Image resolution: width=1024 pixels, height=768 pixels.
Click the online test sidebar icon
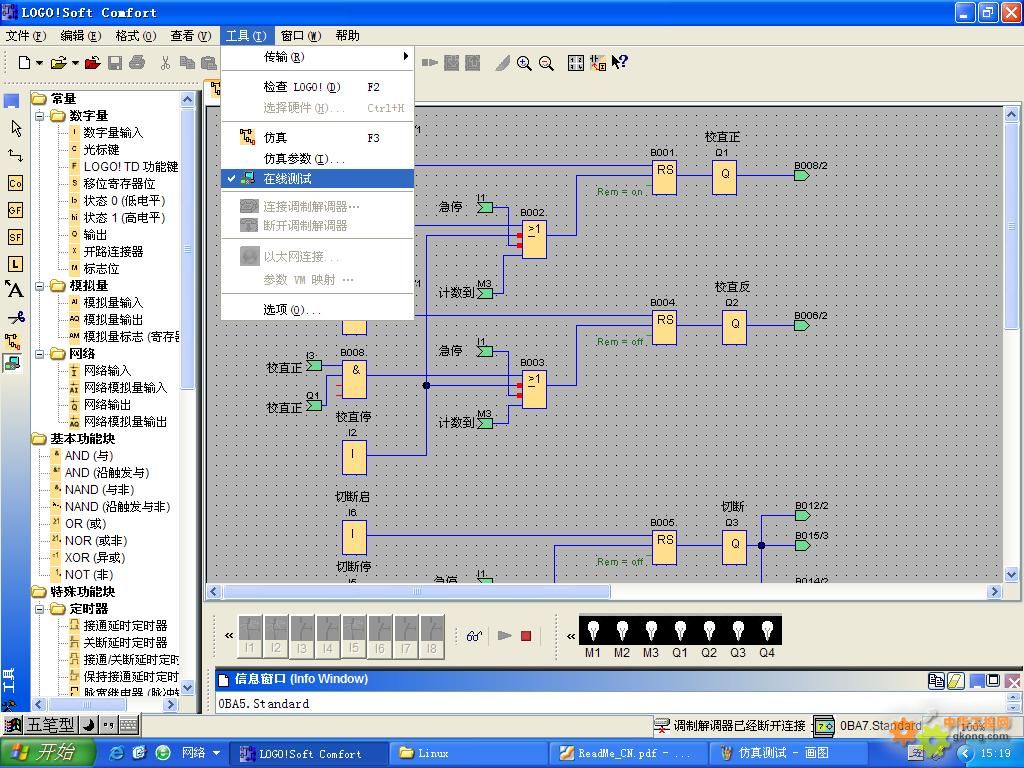tap(12, 363)
